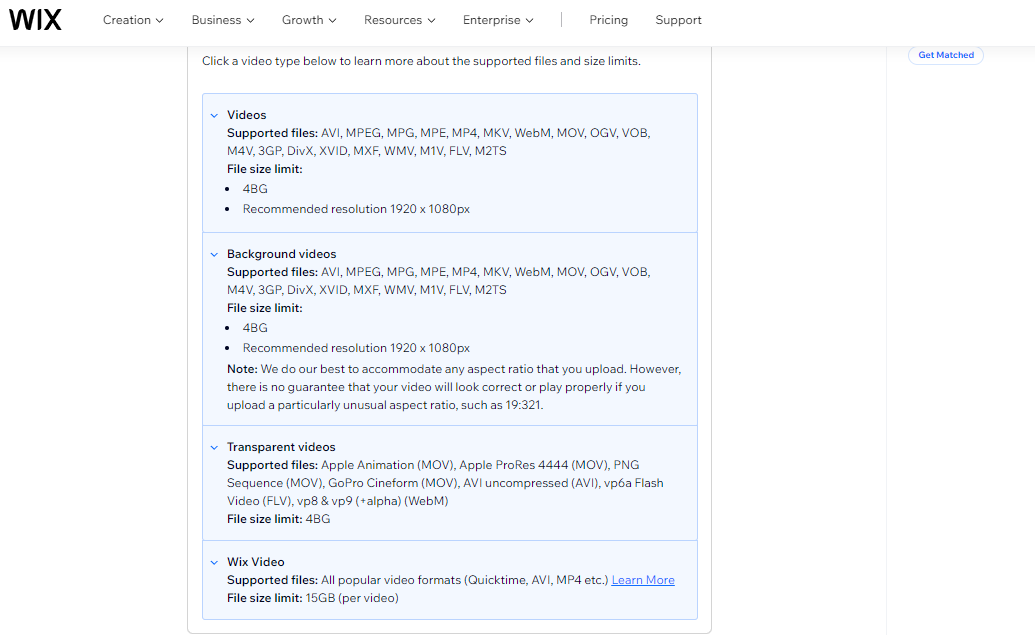
Task: Open the Enterprise menu
Action: 498,20
